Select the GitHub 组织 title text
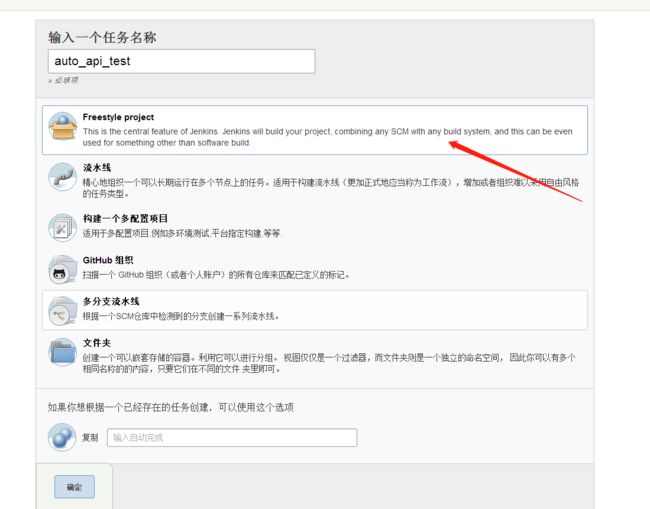 pos(108,260)
